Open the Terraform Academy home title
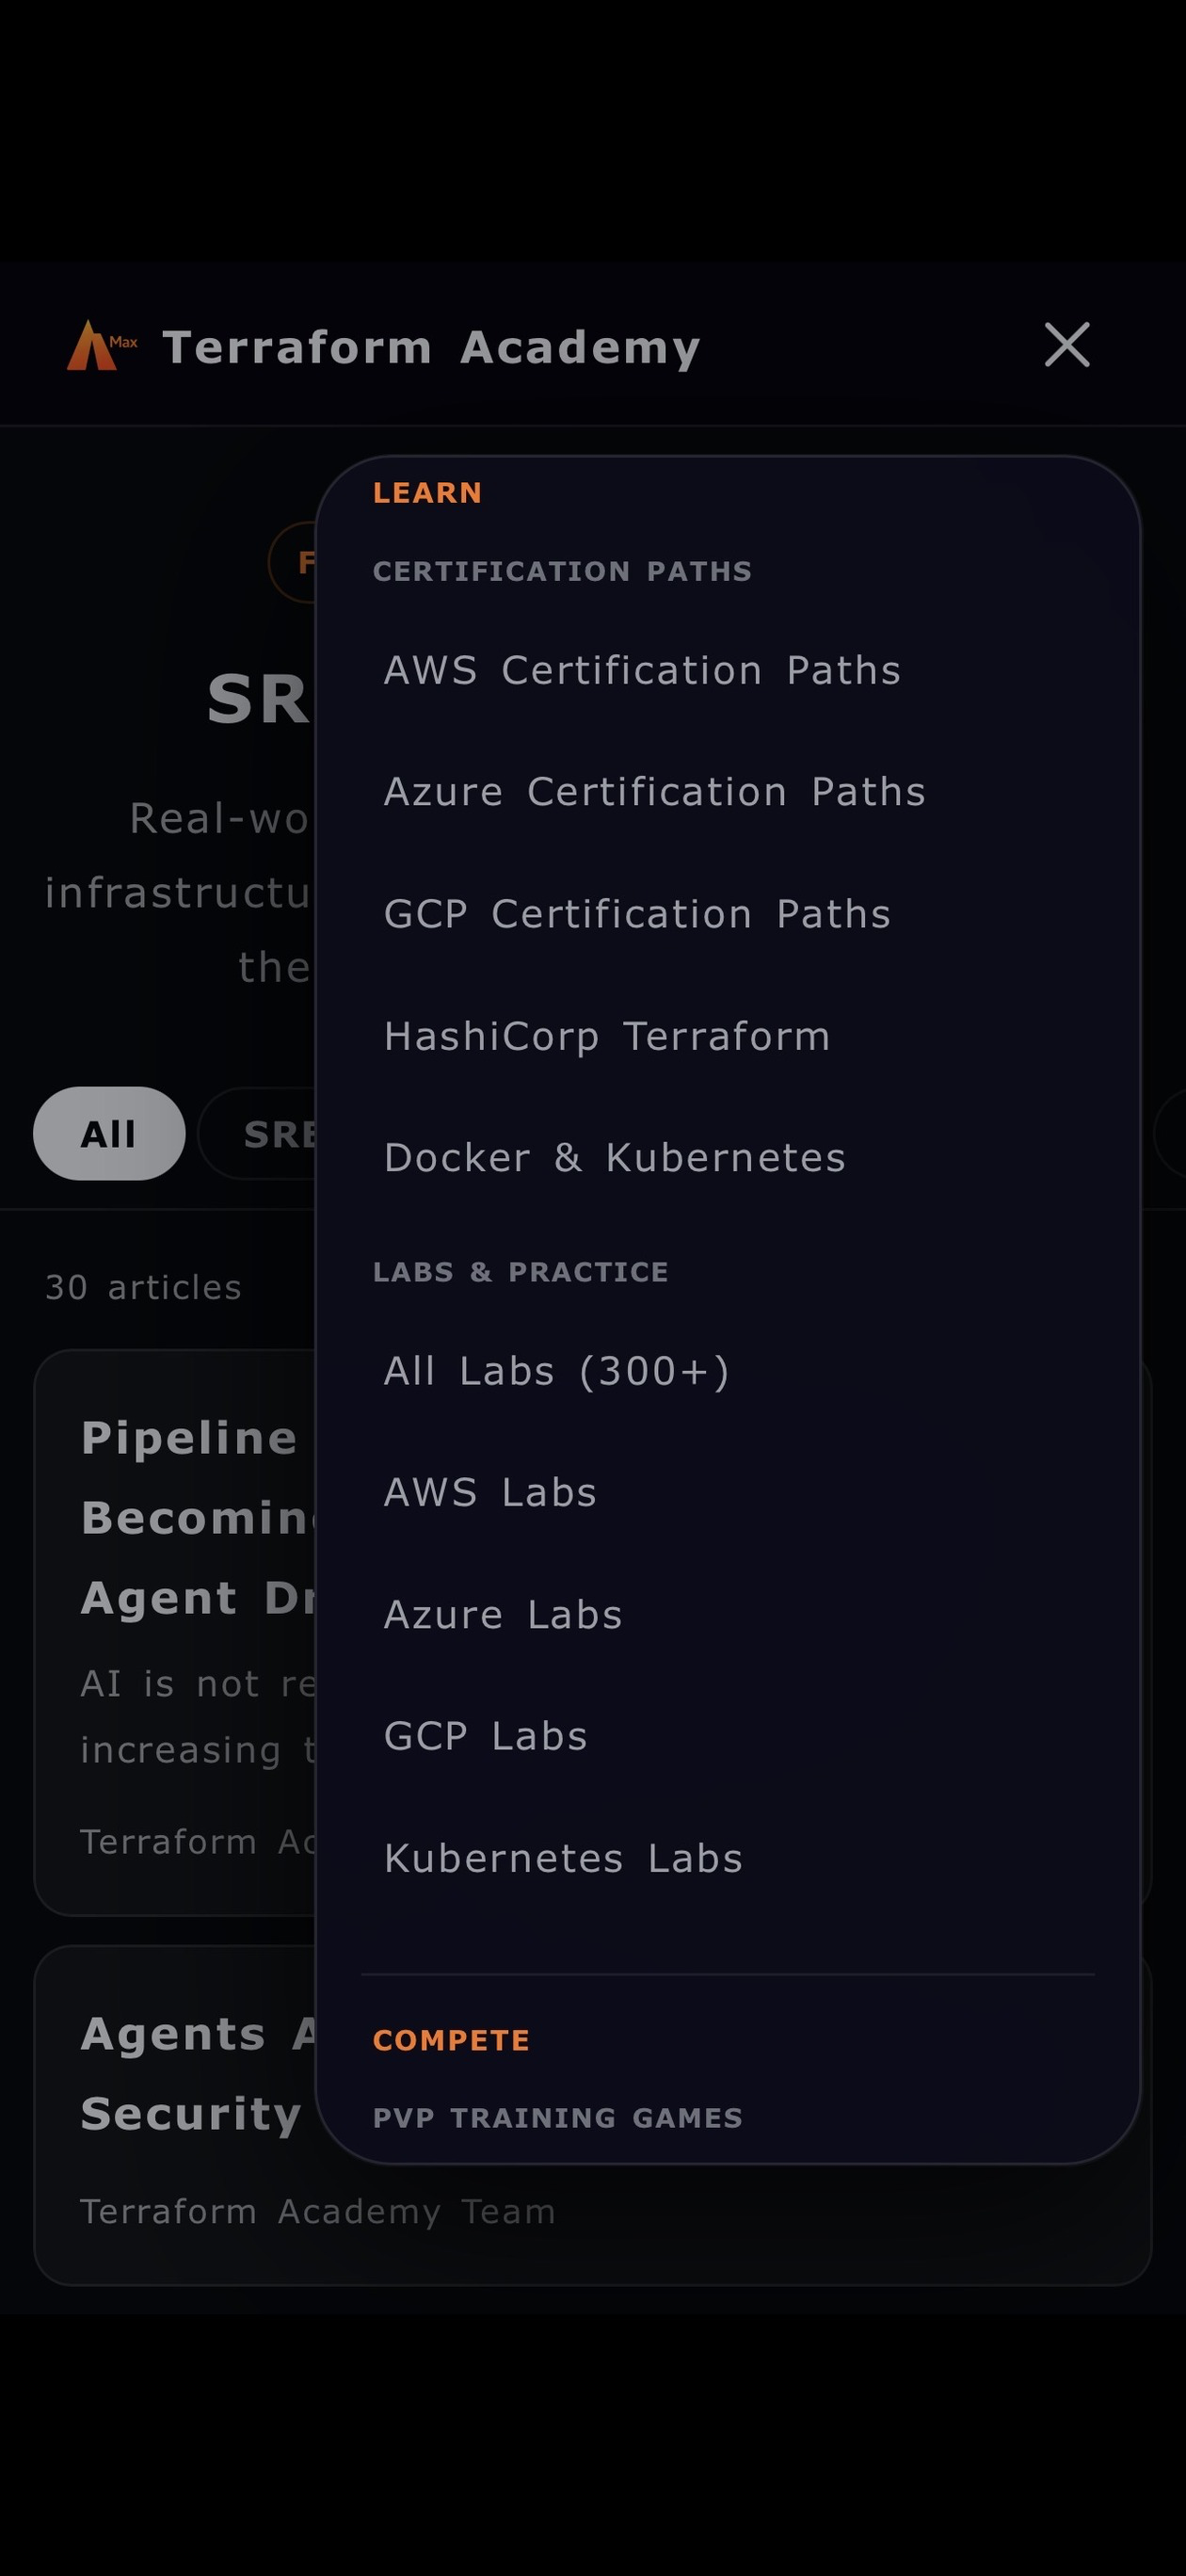The image size is (1186, 2576). (x=431, y=347)
